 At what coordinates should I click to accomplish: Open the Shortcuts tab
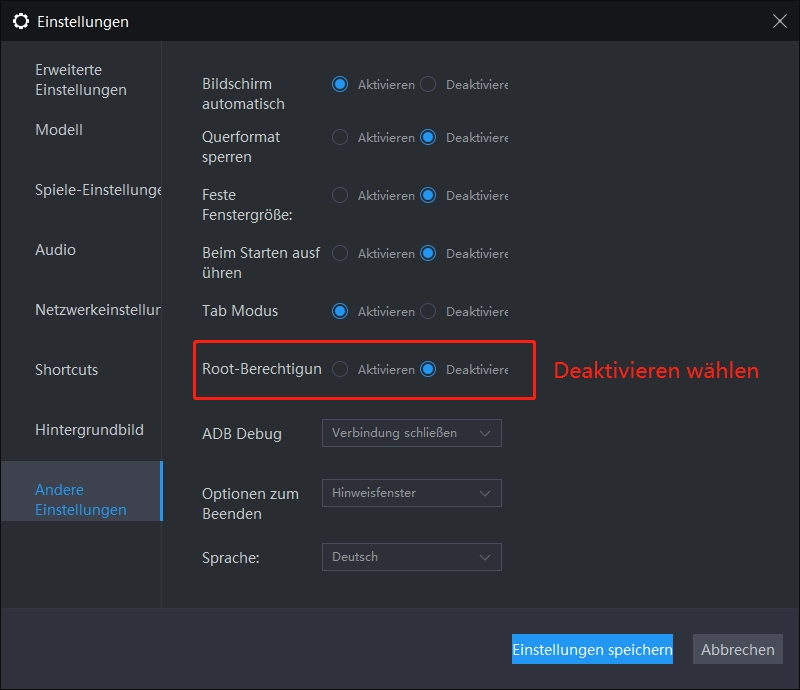[x=66, y=369]
